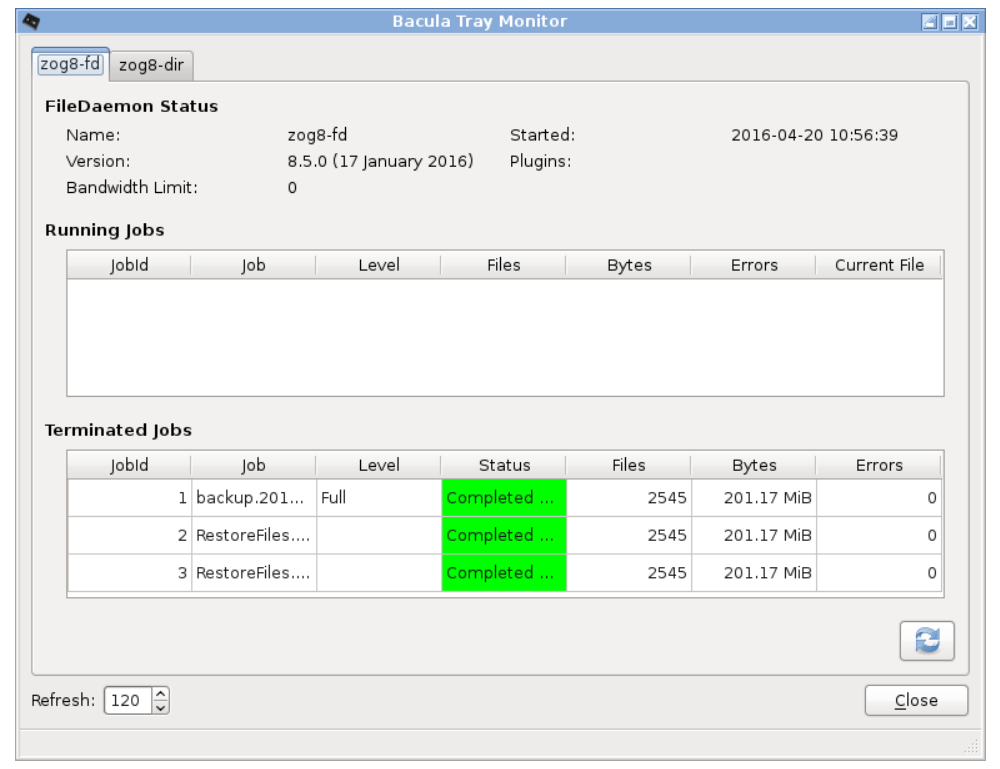Select the zog8-fd tab
The height and width of the screenshot is (769, 1000).
pyautogui.click(x=70, y=64)
